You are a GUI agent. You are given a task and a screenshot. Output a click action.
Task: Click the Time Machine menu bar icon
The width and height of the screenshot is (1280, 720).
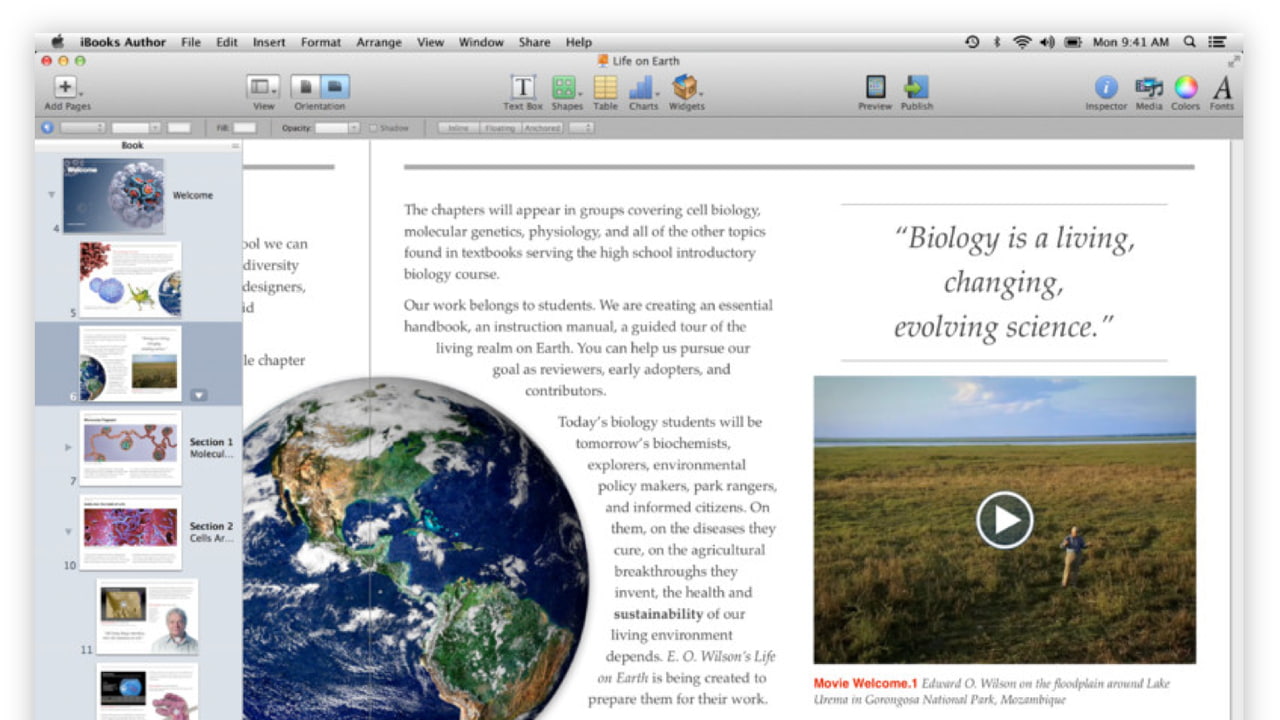coord(972,42)
